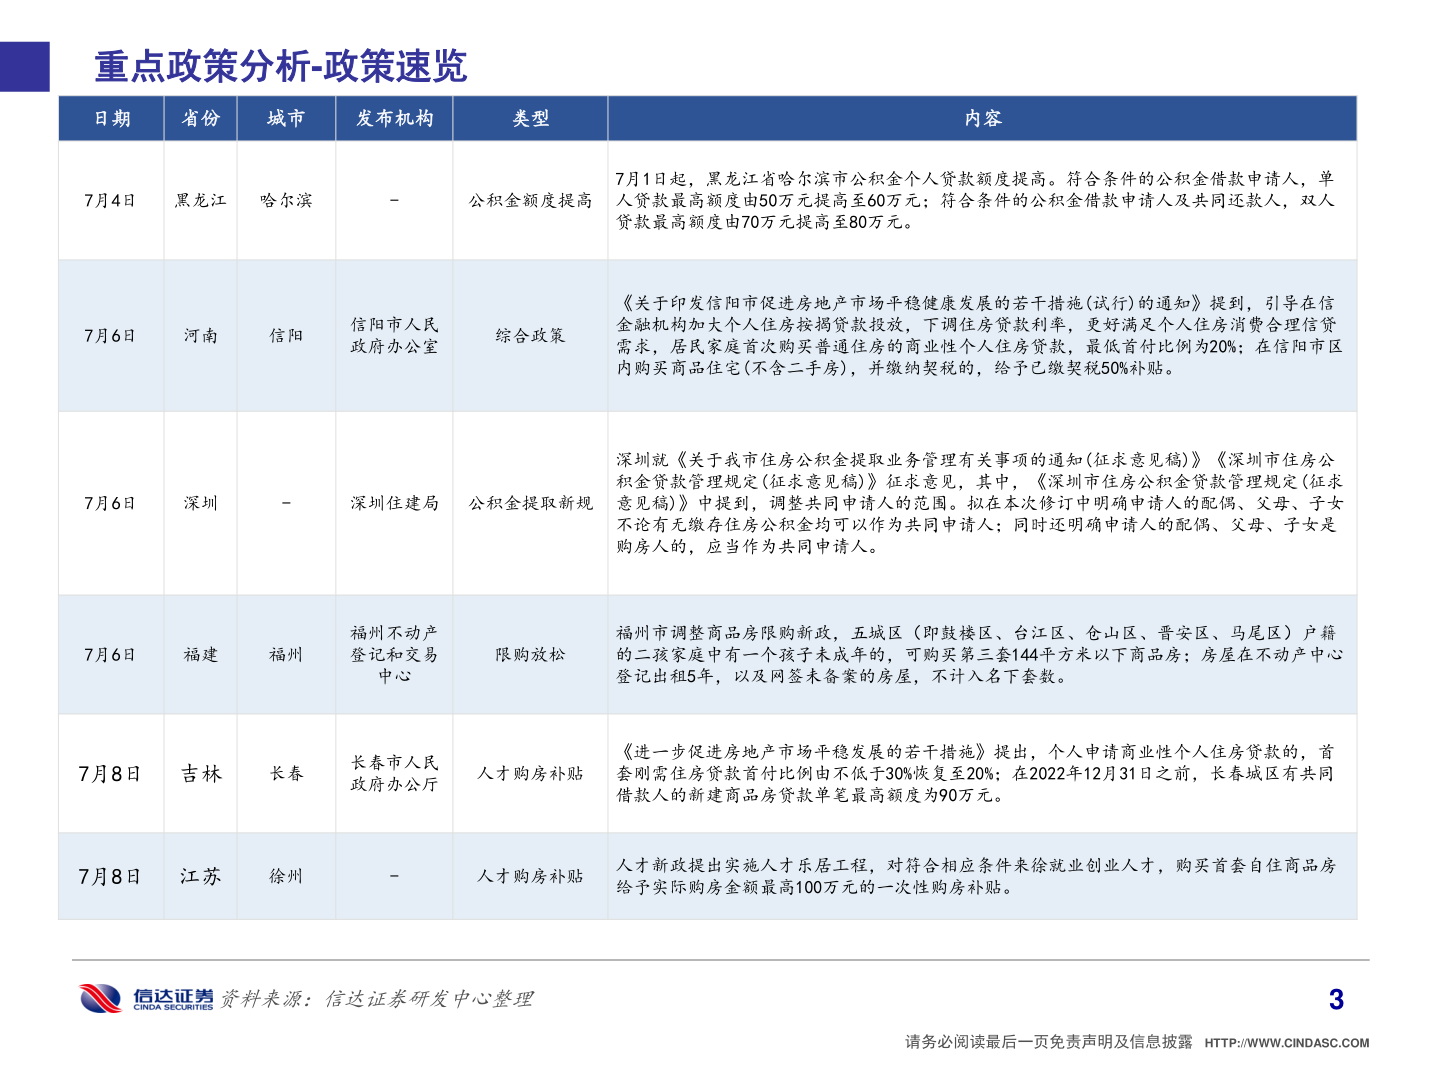Image resolution: width=1440 pixels, height=1080 pixels.
Task: Click the Cinda Securities logo
Action: pyautogui.click(x=146, y=998)
